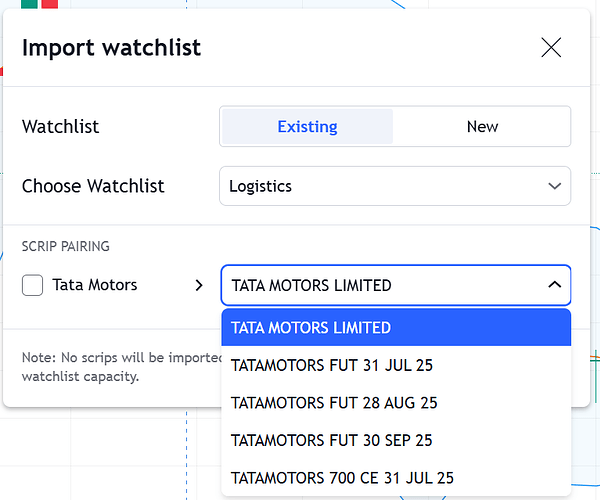Open the Logistics watchlist dropdown

pyautogui.click(x=394, y=186)
